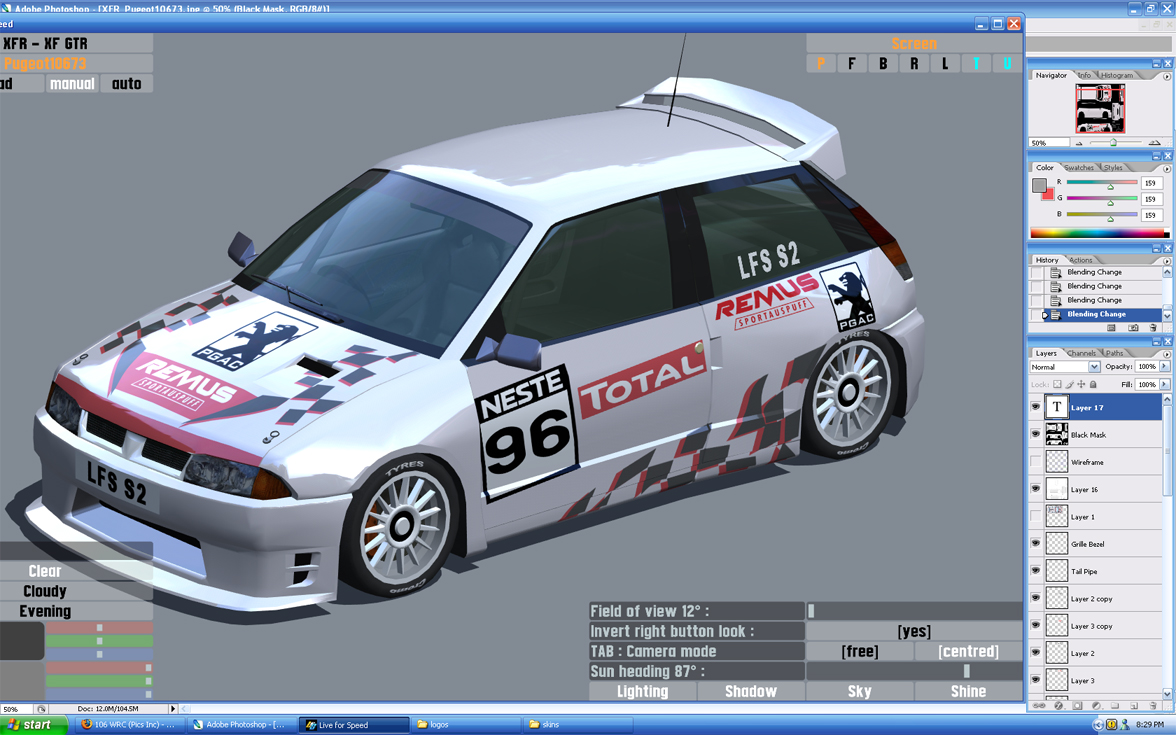The image size is (1176, 735).
Task: Click the foreground gray color swatch
Action: click(x=1039, y=185)
